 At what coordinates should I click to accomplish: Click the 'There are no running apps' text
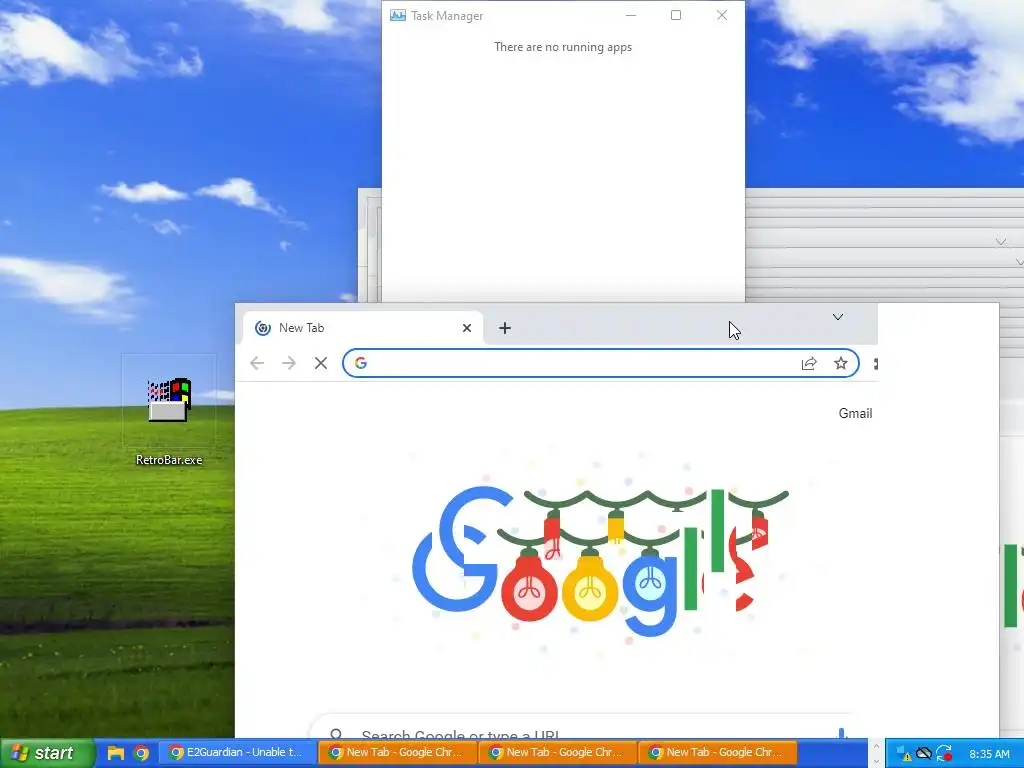point(563,47)
